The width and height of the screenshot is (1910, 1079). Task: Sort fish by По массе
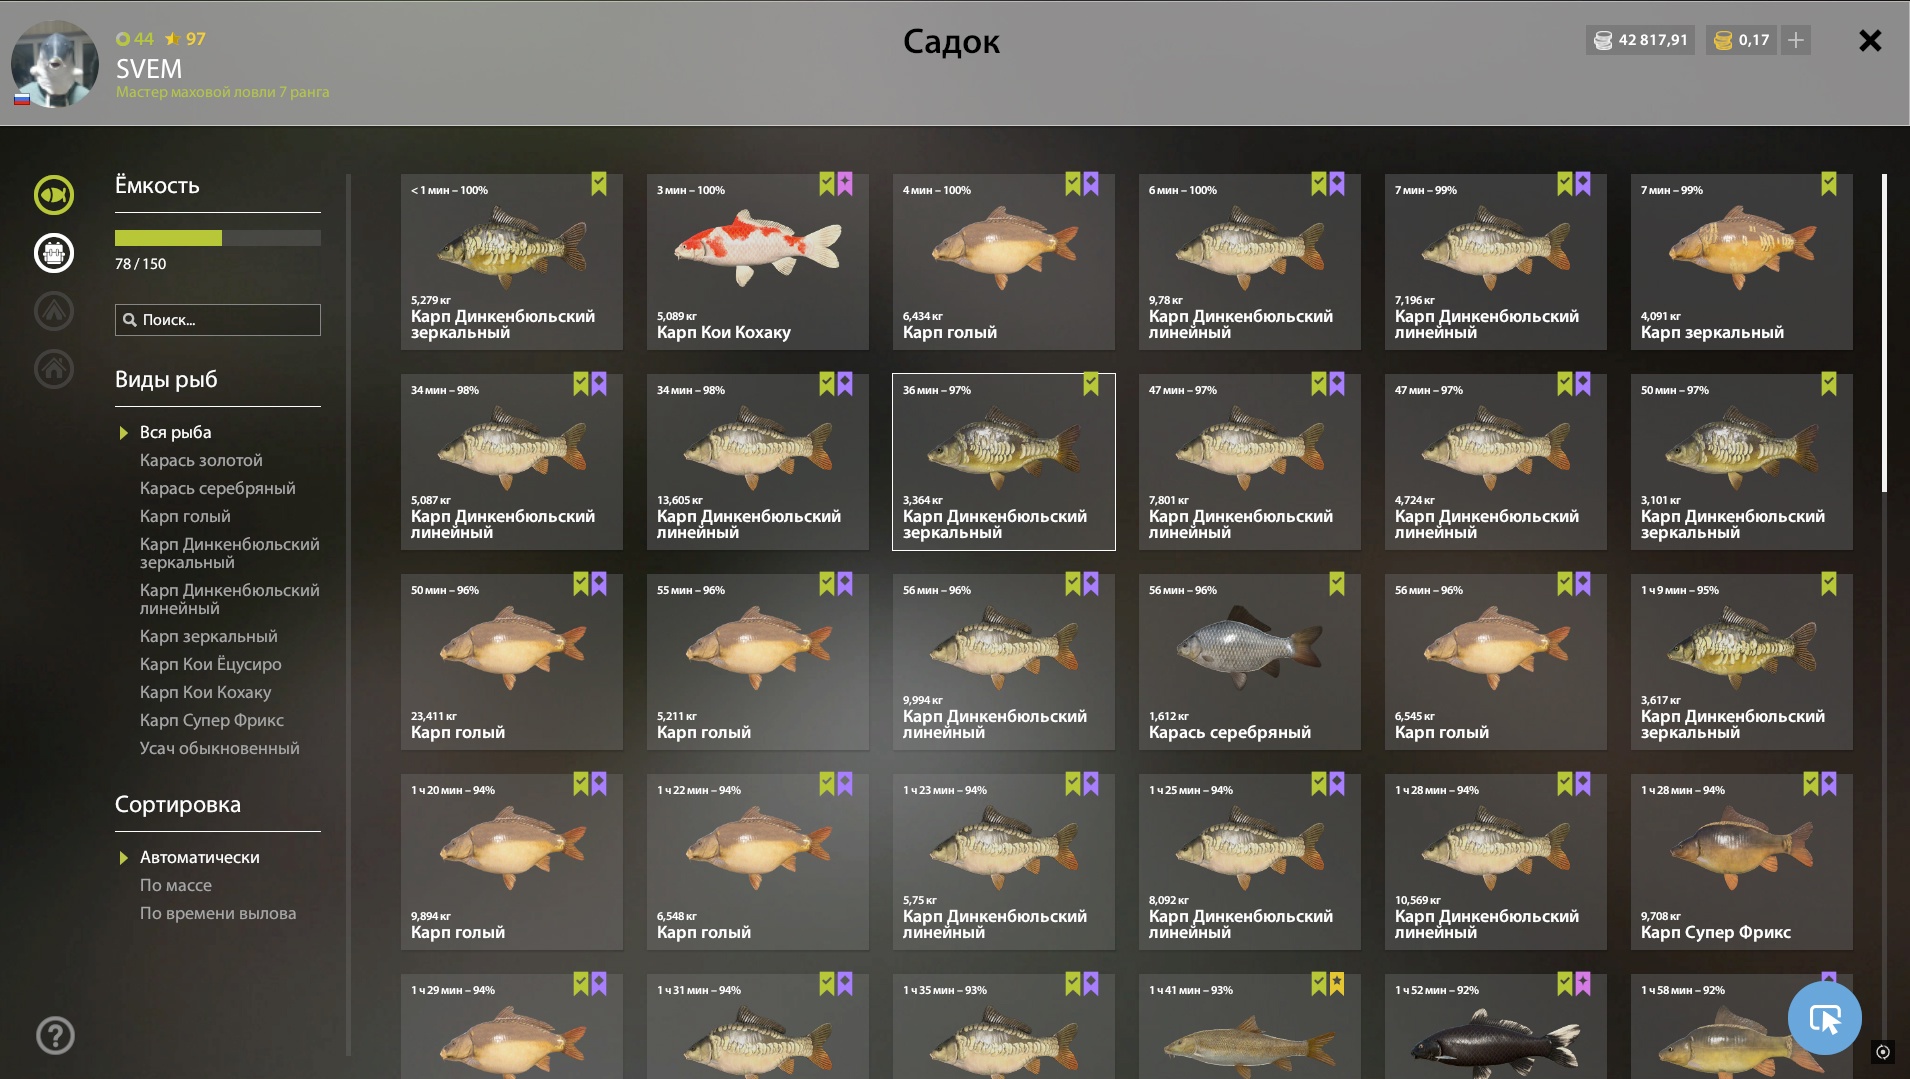[x=176, y=885]
